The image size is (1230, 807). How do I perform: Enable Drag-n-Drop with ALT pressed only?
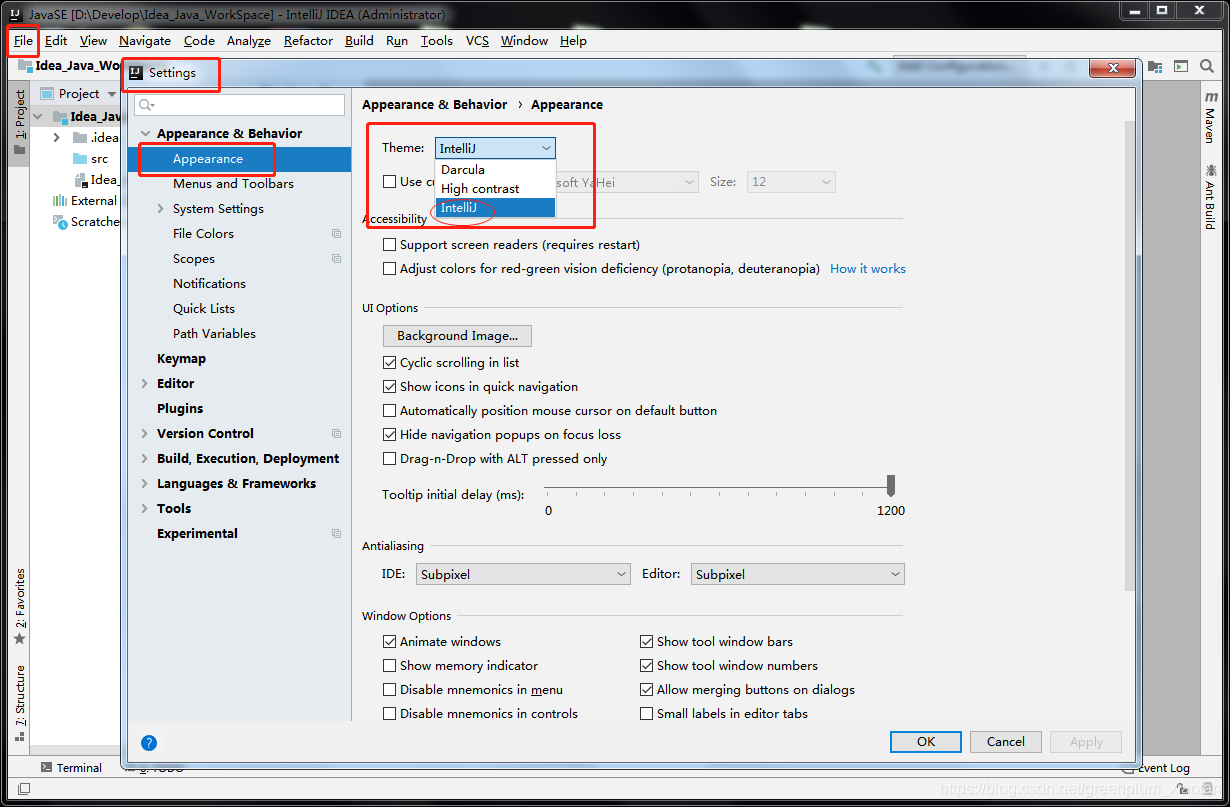tap(390, 459)
